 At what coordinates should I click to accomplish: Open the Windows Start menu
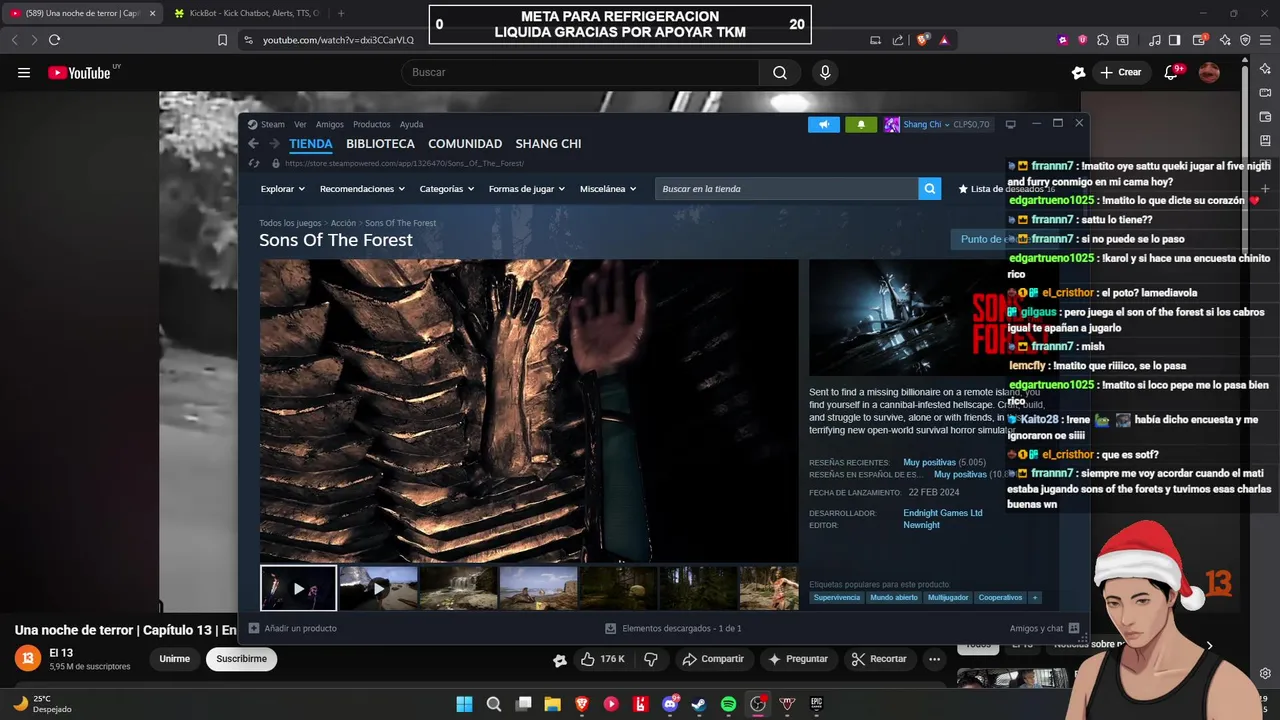point(464,704)
